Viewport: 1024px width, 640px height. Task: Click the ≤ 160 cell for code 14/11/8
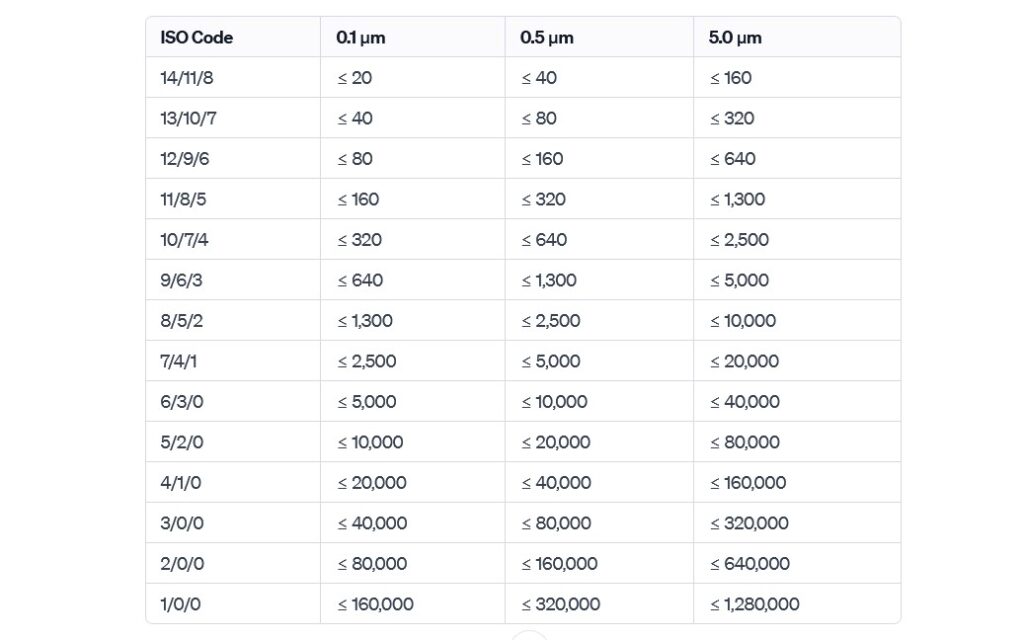732,77
